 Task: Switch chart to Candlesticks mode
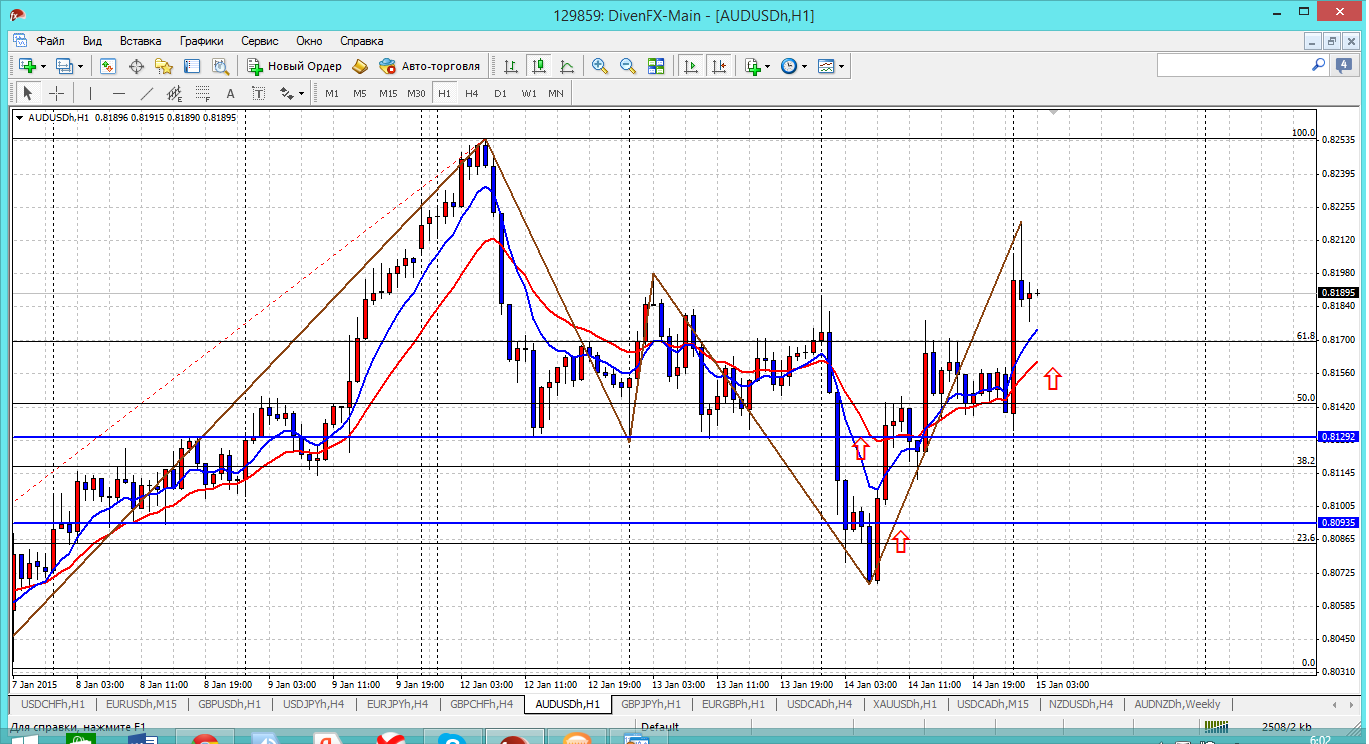coord(539,66)
